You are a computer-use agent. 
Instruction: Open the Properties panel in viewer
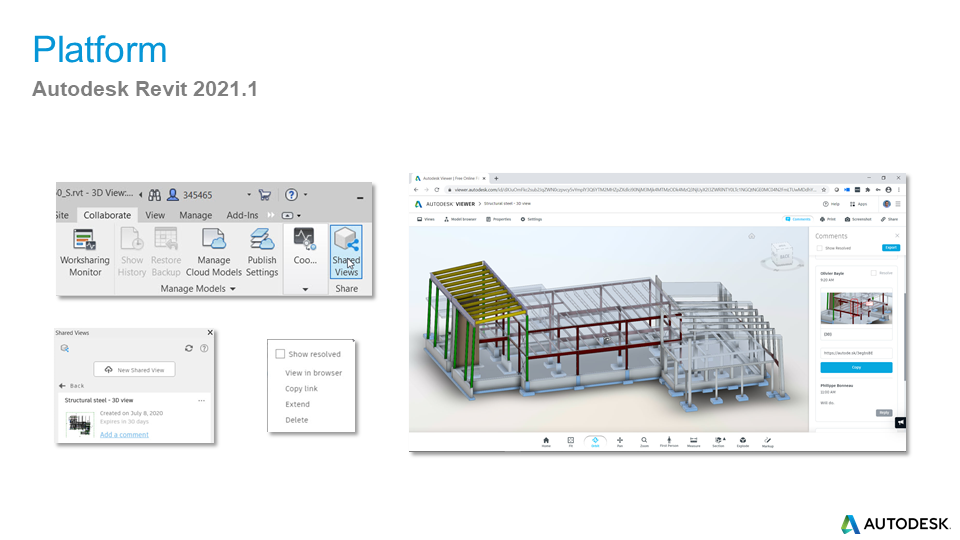pos(498,219)
